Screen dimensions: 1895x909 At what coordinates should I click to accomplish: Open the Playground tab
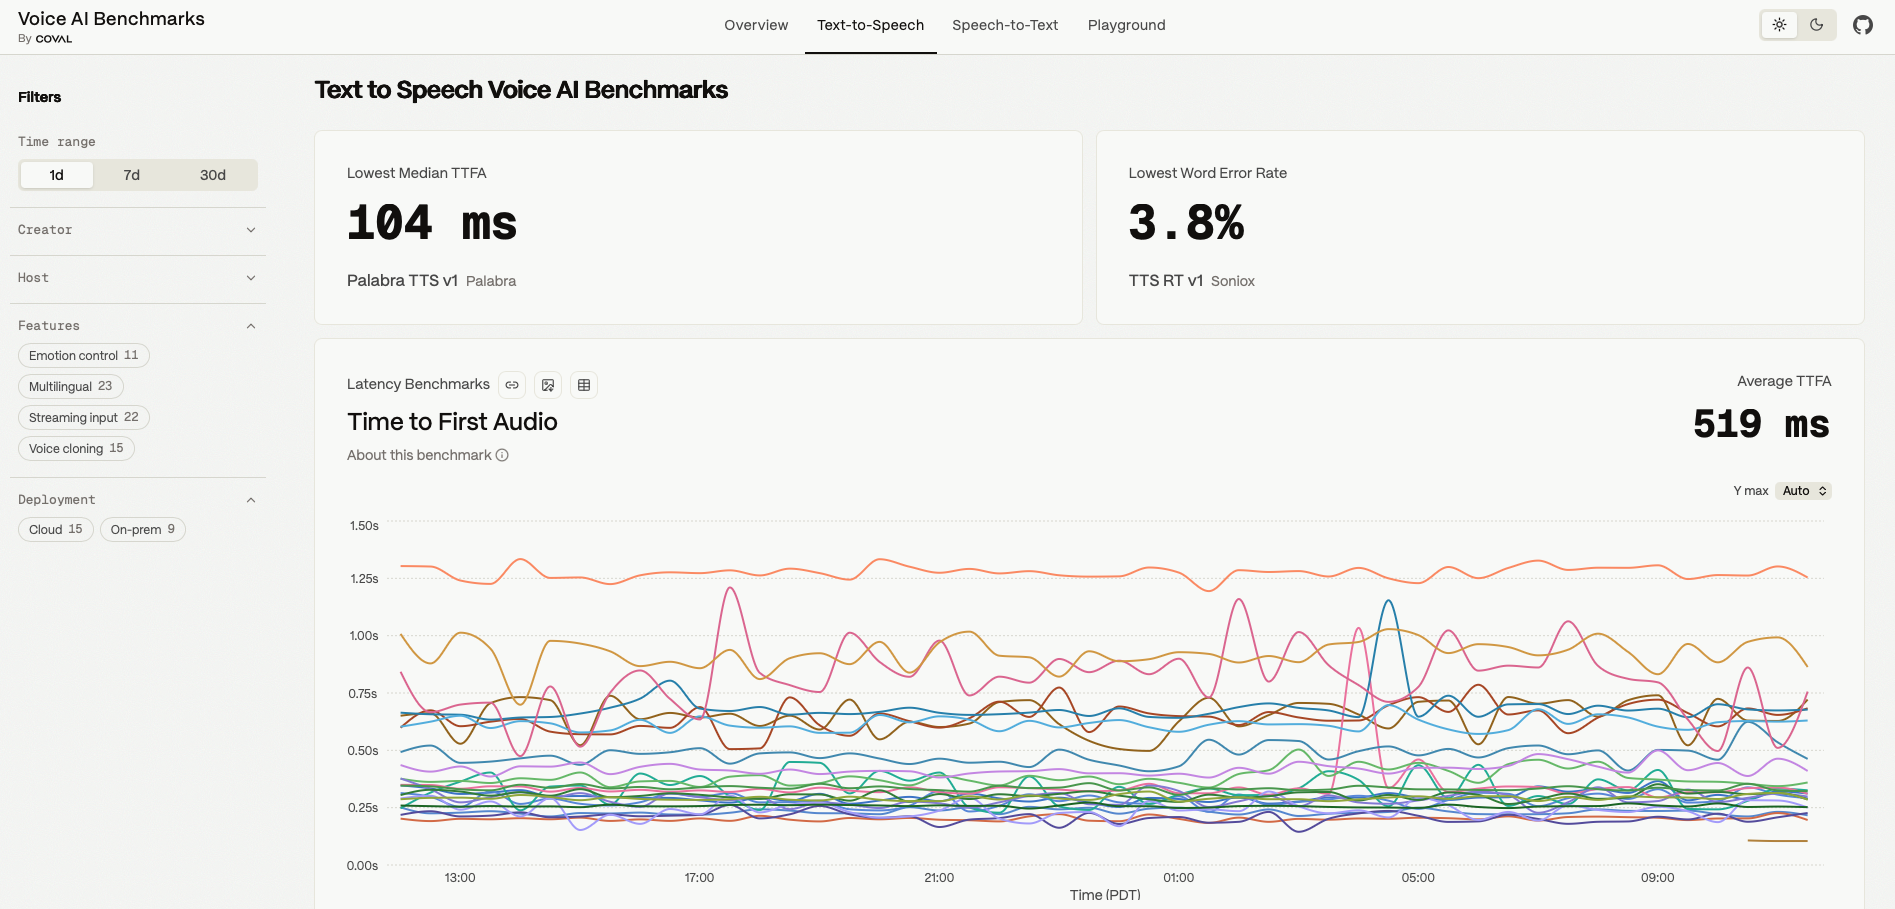coord(1127,25)
